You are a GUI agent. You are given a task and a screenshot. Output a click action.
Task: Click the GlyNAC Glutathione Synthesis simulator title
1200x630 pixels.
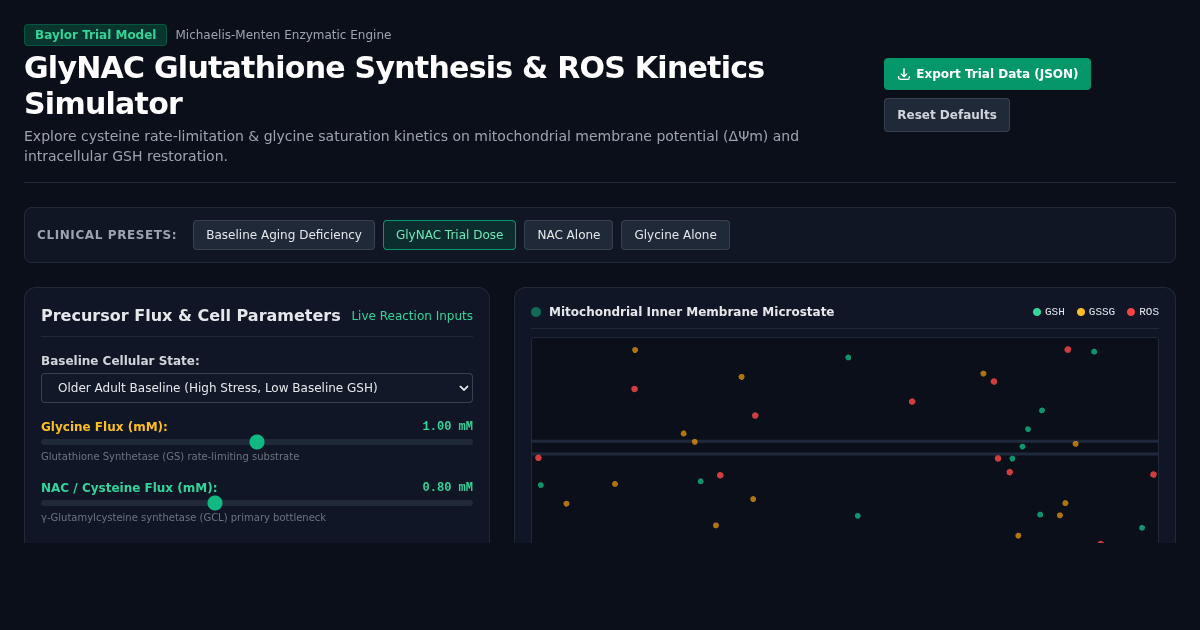tap(394, 86)
